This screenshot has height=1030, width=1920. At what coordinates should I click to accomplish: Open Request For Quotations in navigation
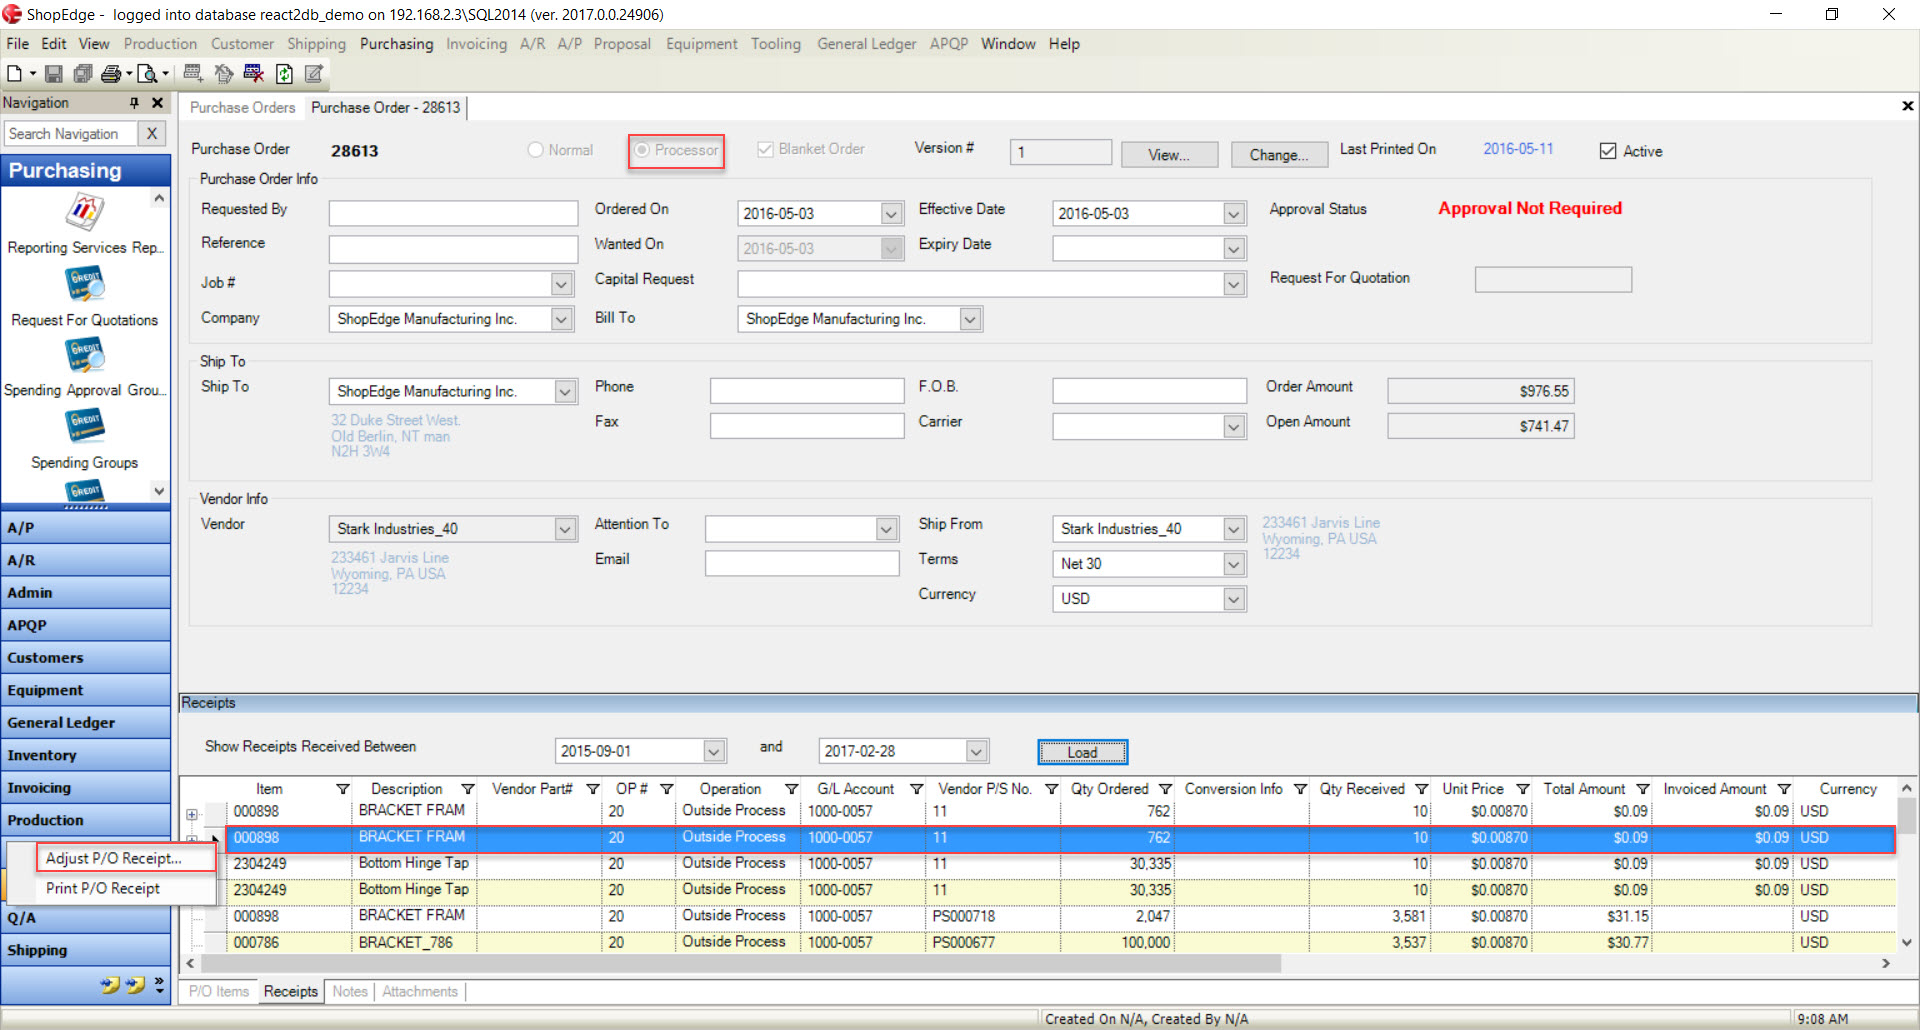(x=85, y=286)
